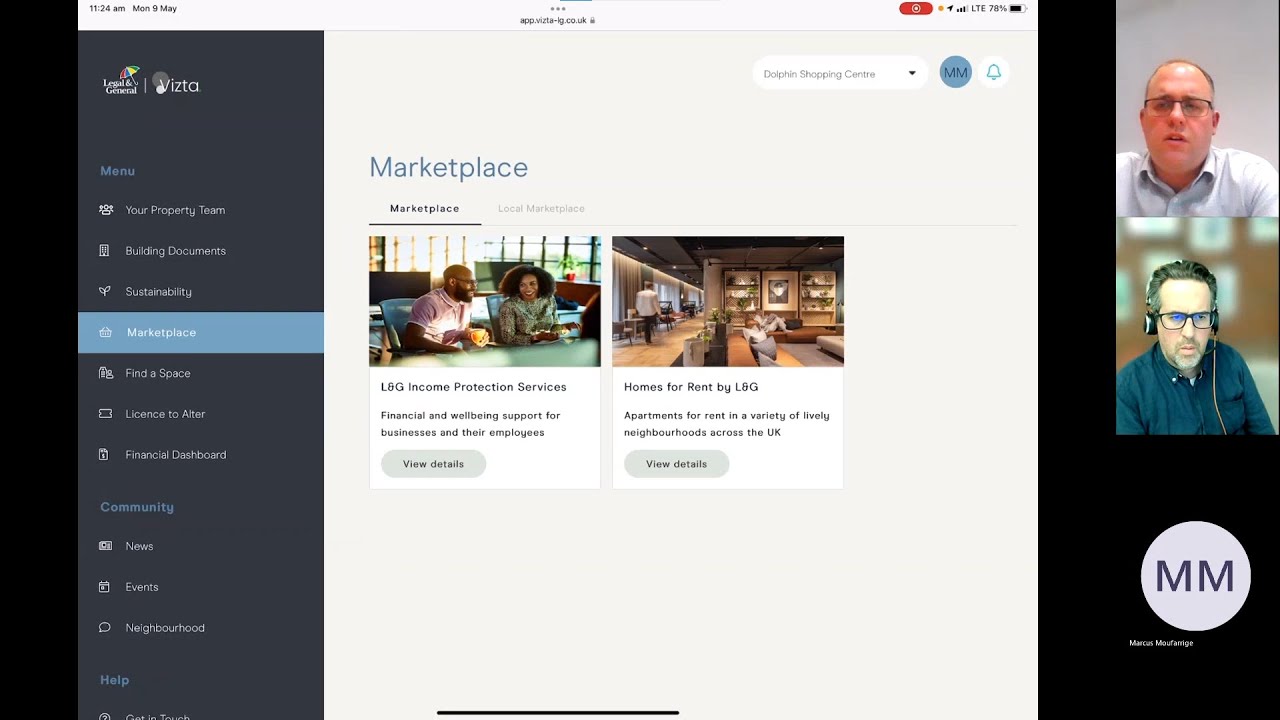Click the Find a Space icon
Viewport: 1280px width, 720px height.
105,373
